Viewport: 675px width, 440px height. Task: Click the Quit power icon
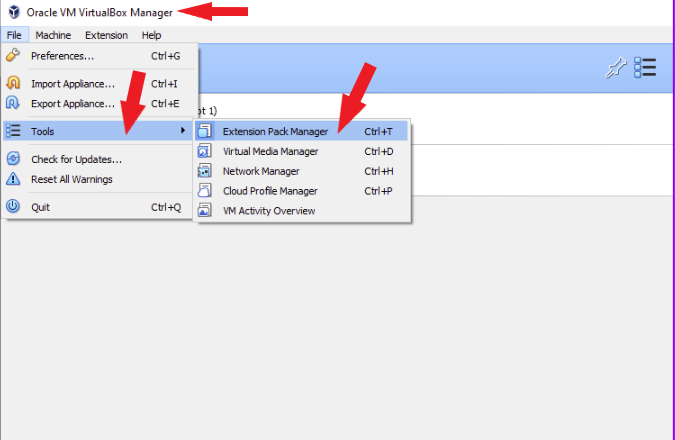[13, 206]
